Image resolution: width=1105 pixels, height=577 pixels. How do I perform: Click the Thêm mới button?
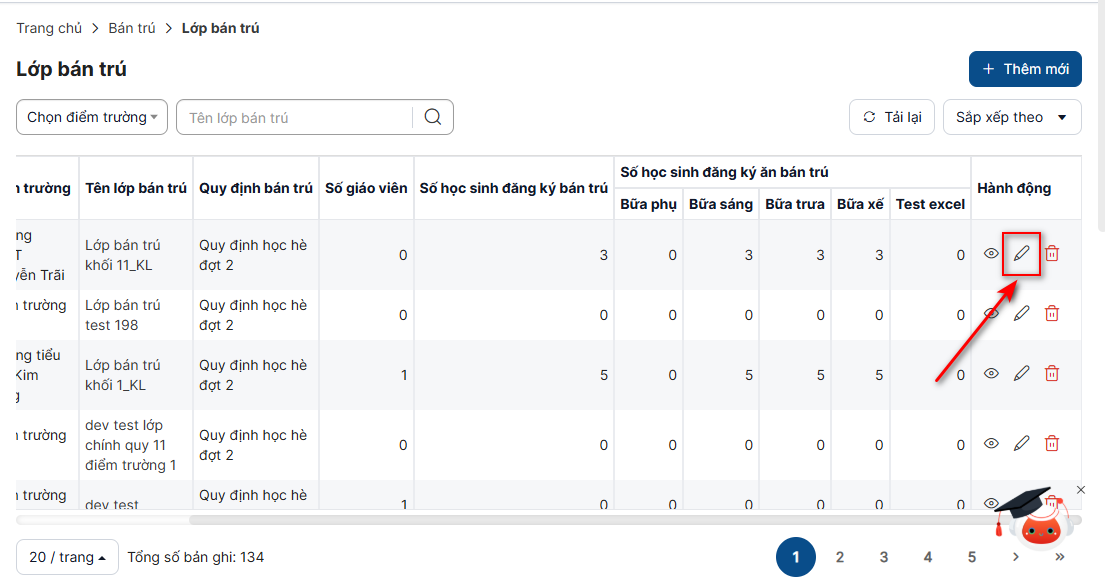point(1025,69)
